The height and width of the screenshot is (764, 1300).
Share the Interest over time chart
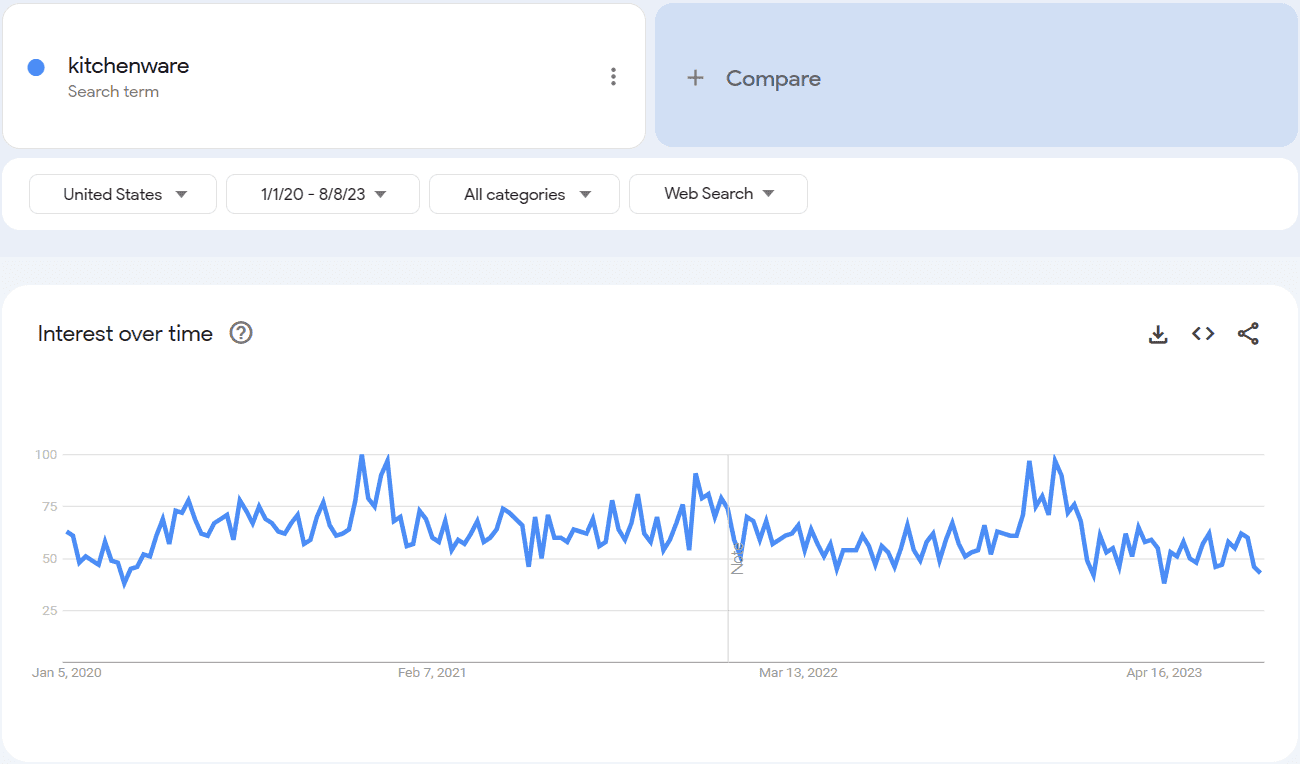1248,334
